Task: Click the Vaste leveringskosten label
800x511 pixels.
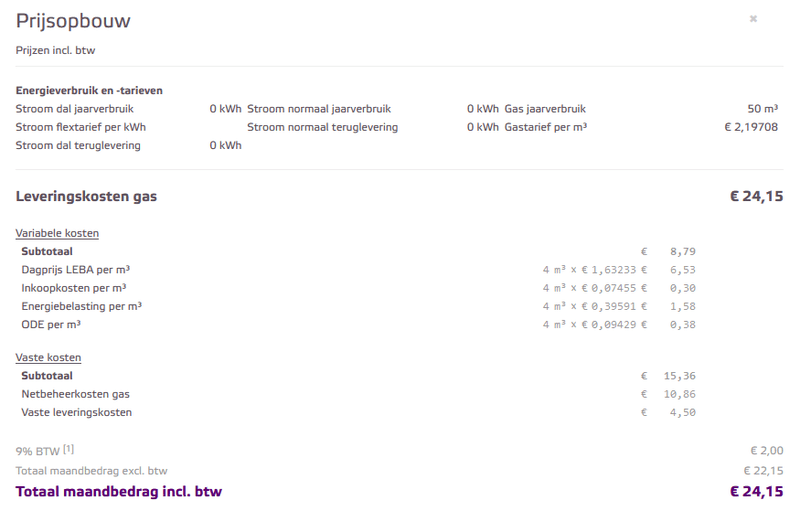Action: click(77, 412)
